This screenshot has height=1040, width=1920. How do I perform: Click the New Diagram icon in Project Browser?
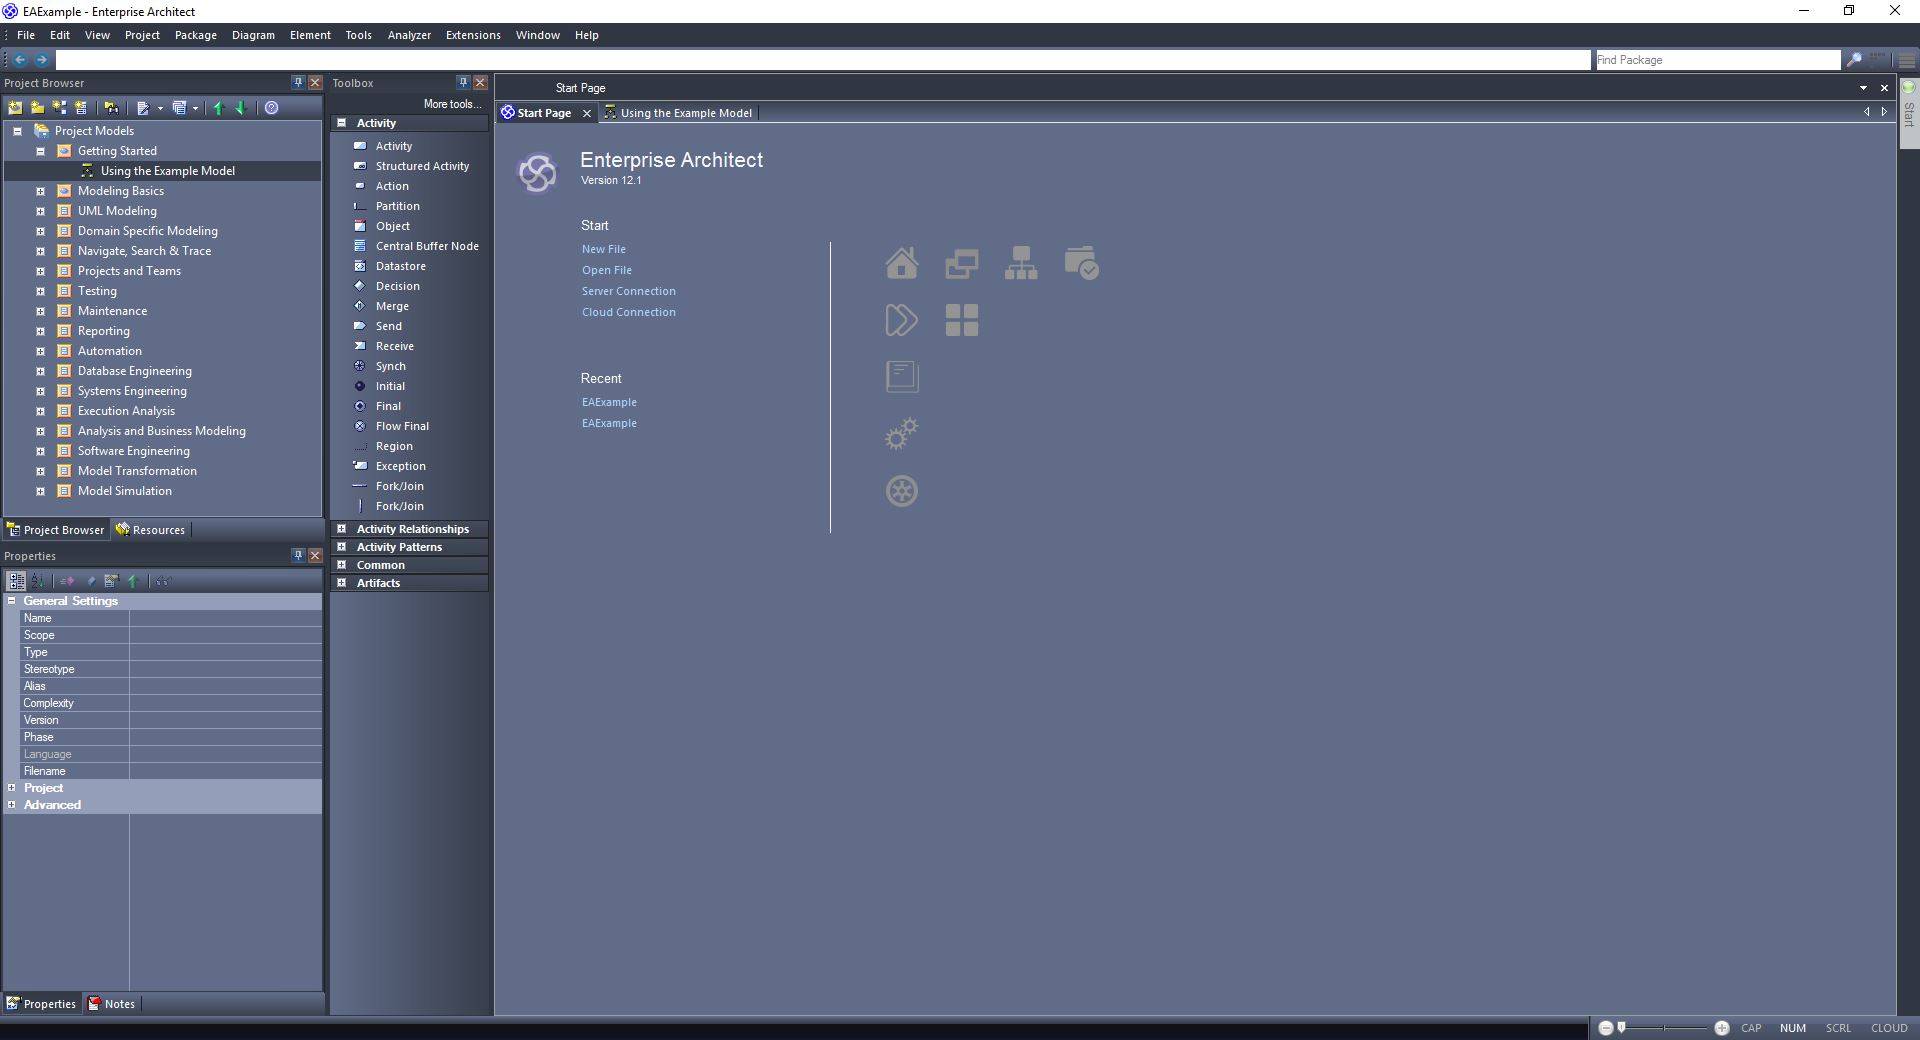(60, 107)
